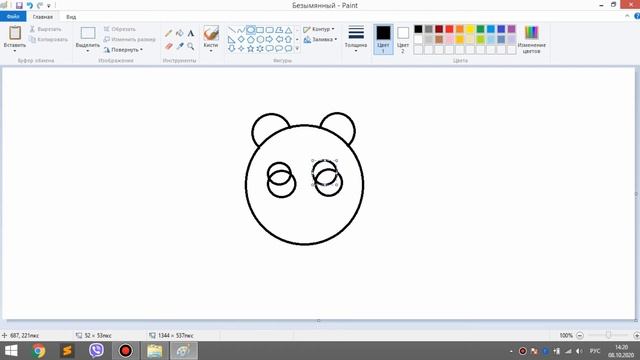The width and height of the screenshot is (640, 360).
Task: Activate Цвет 2 background color box
Action: click(x=403, y=39)
